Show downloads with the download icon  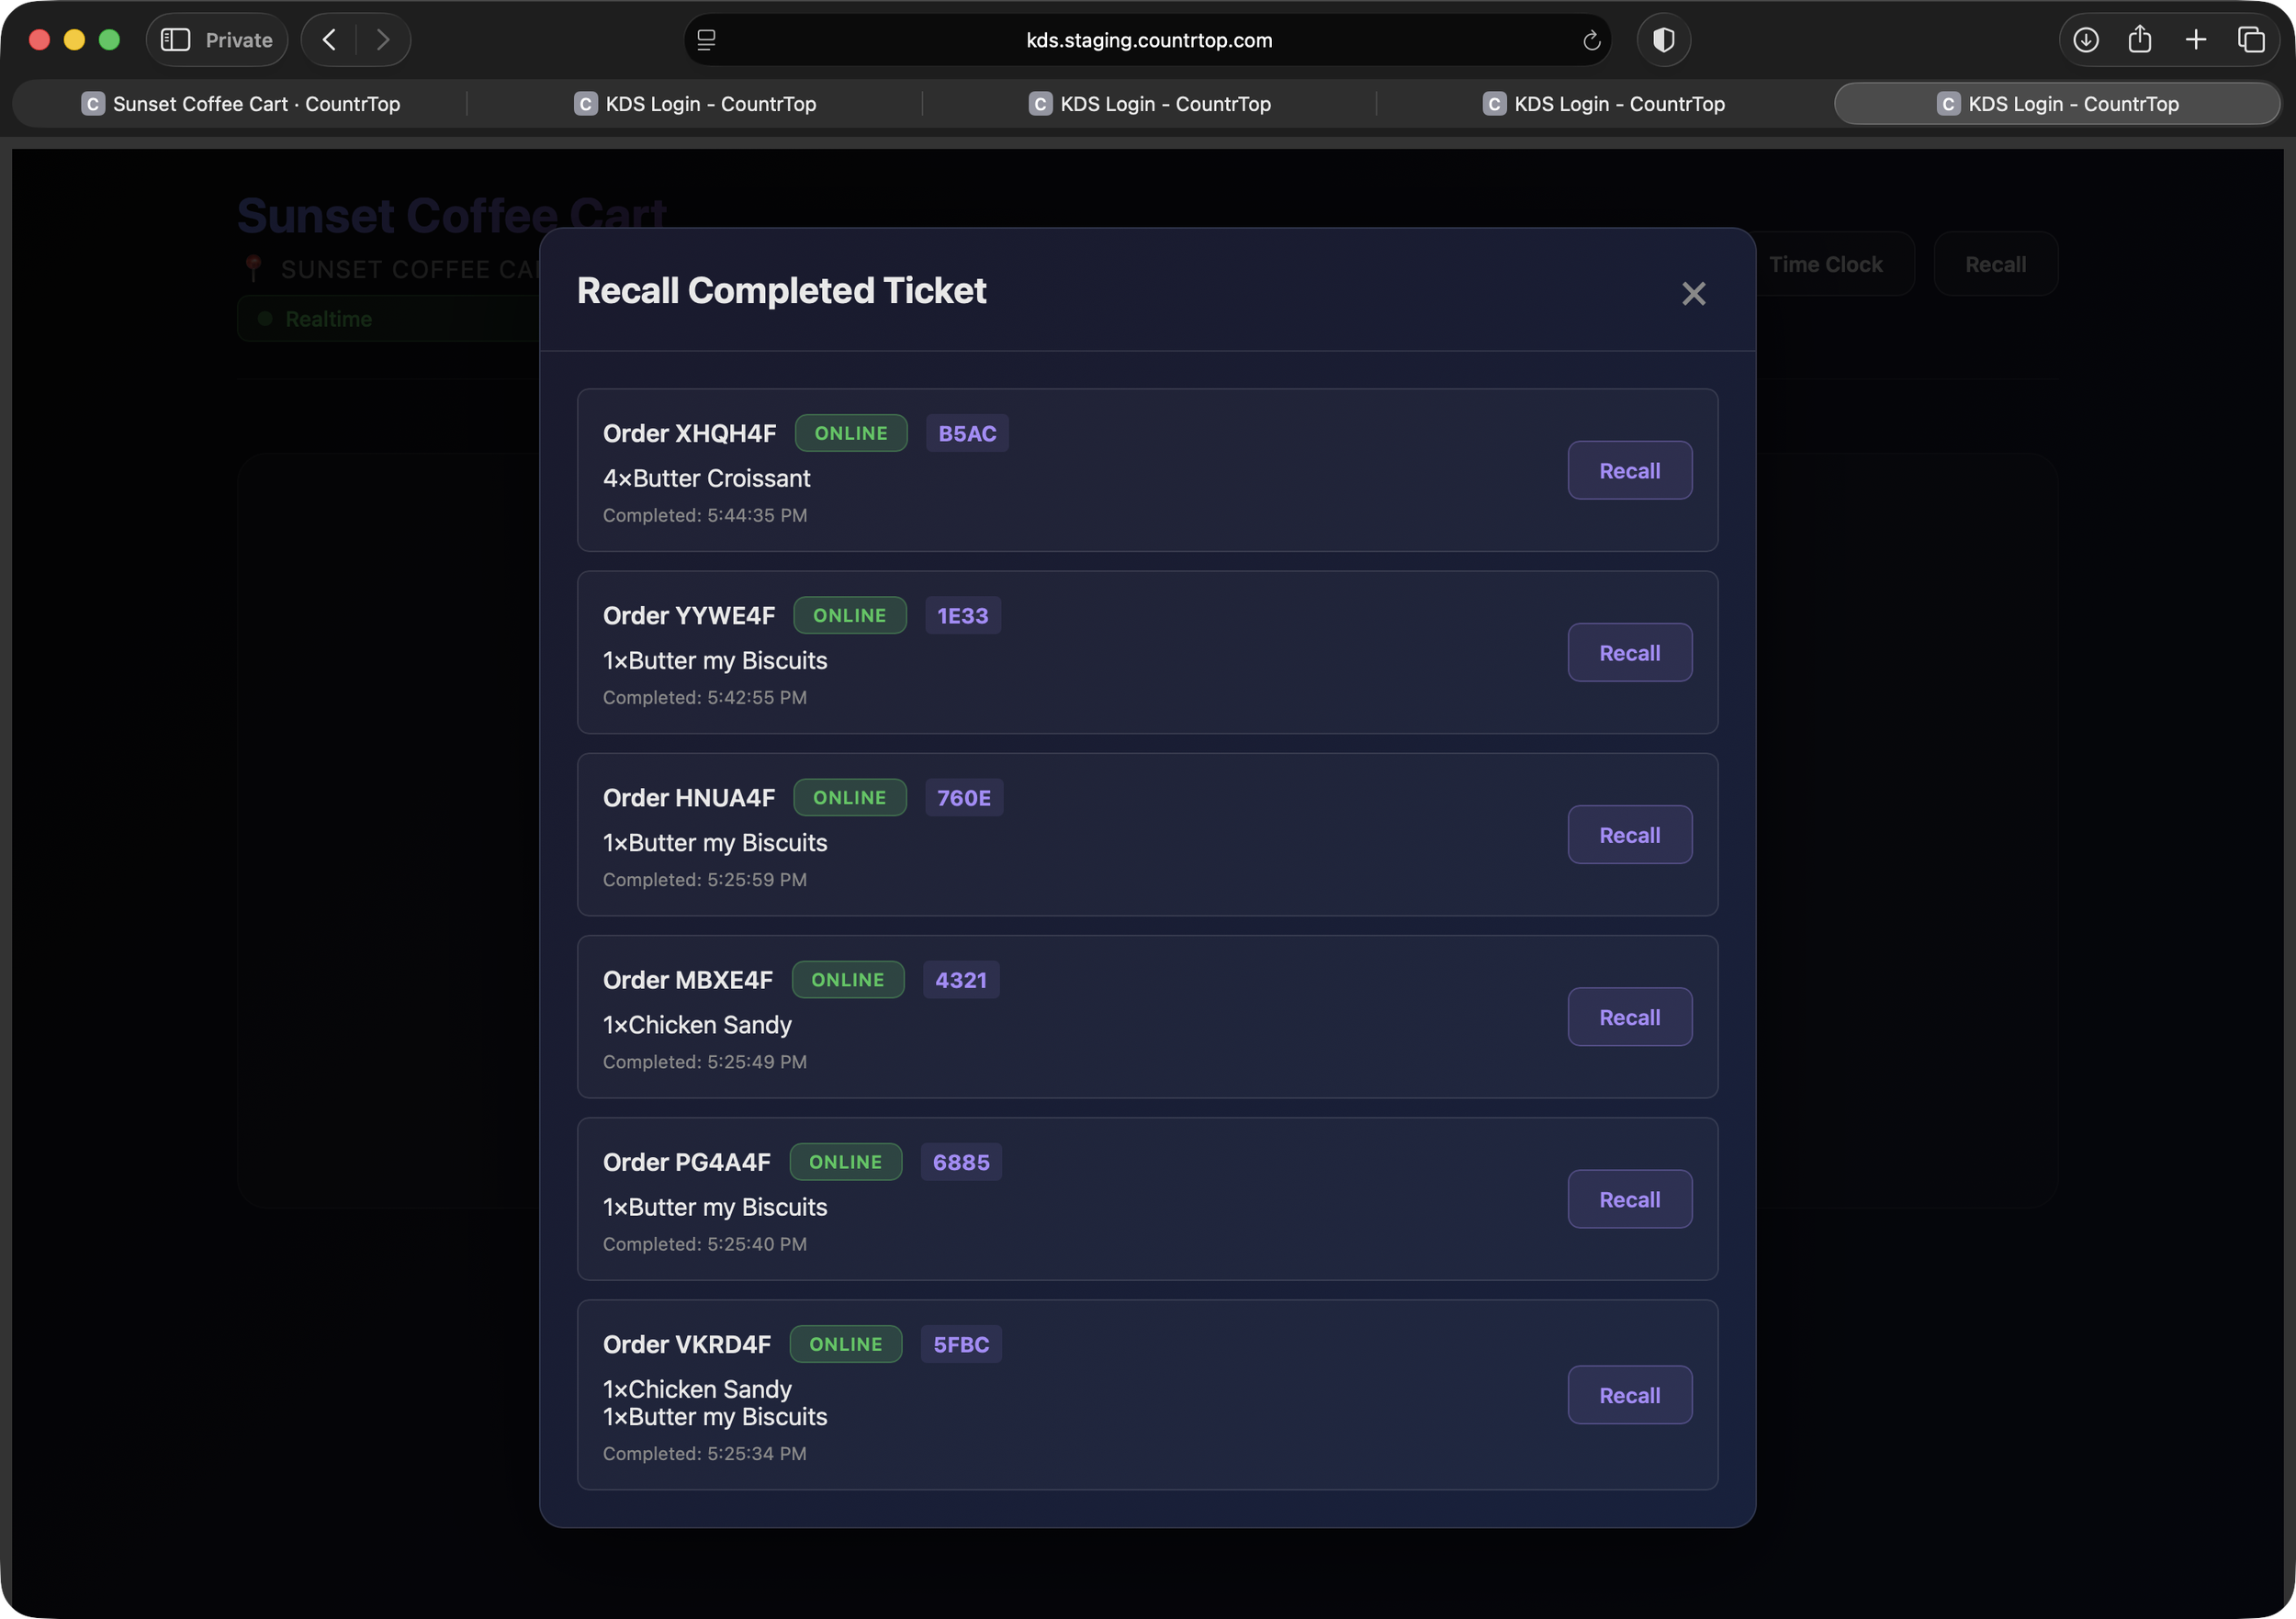point(2085,40)
